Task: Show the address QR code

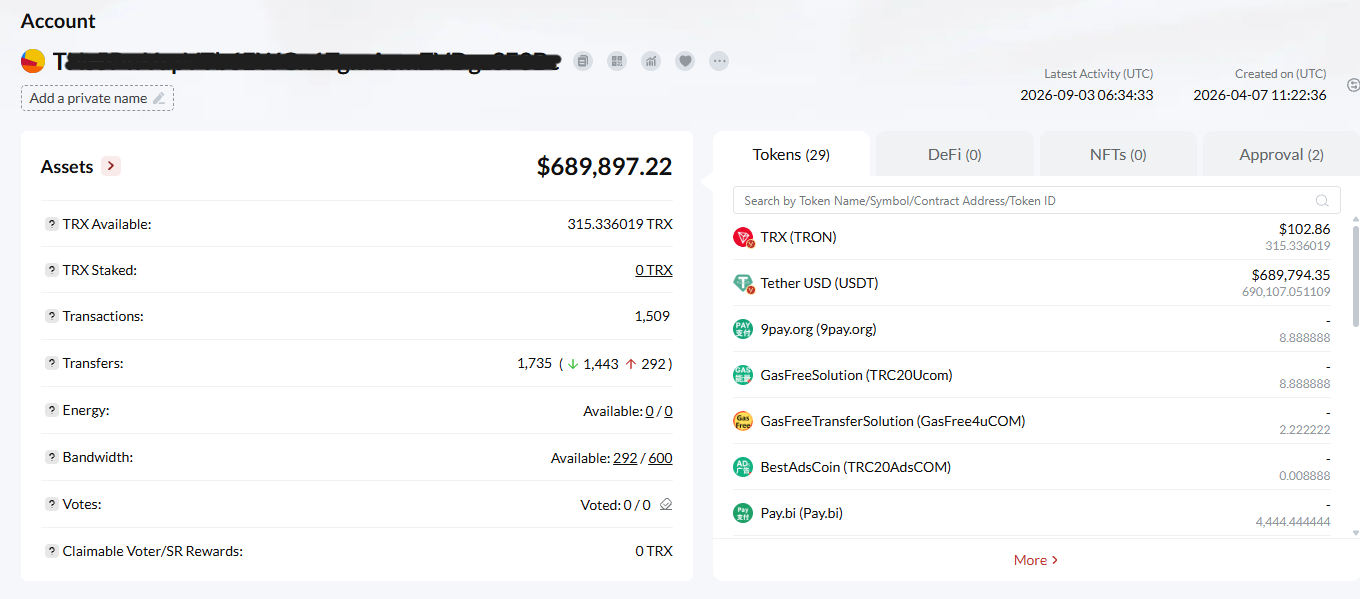Action: coord(617,61)
